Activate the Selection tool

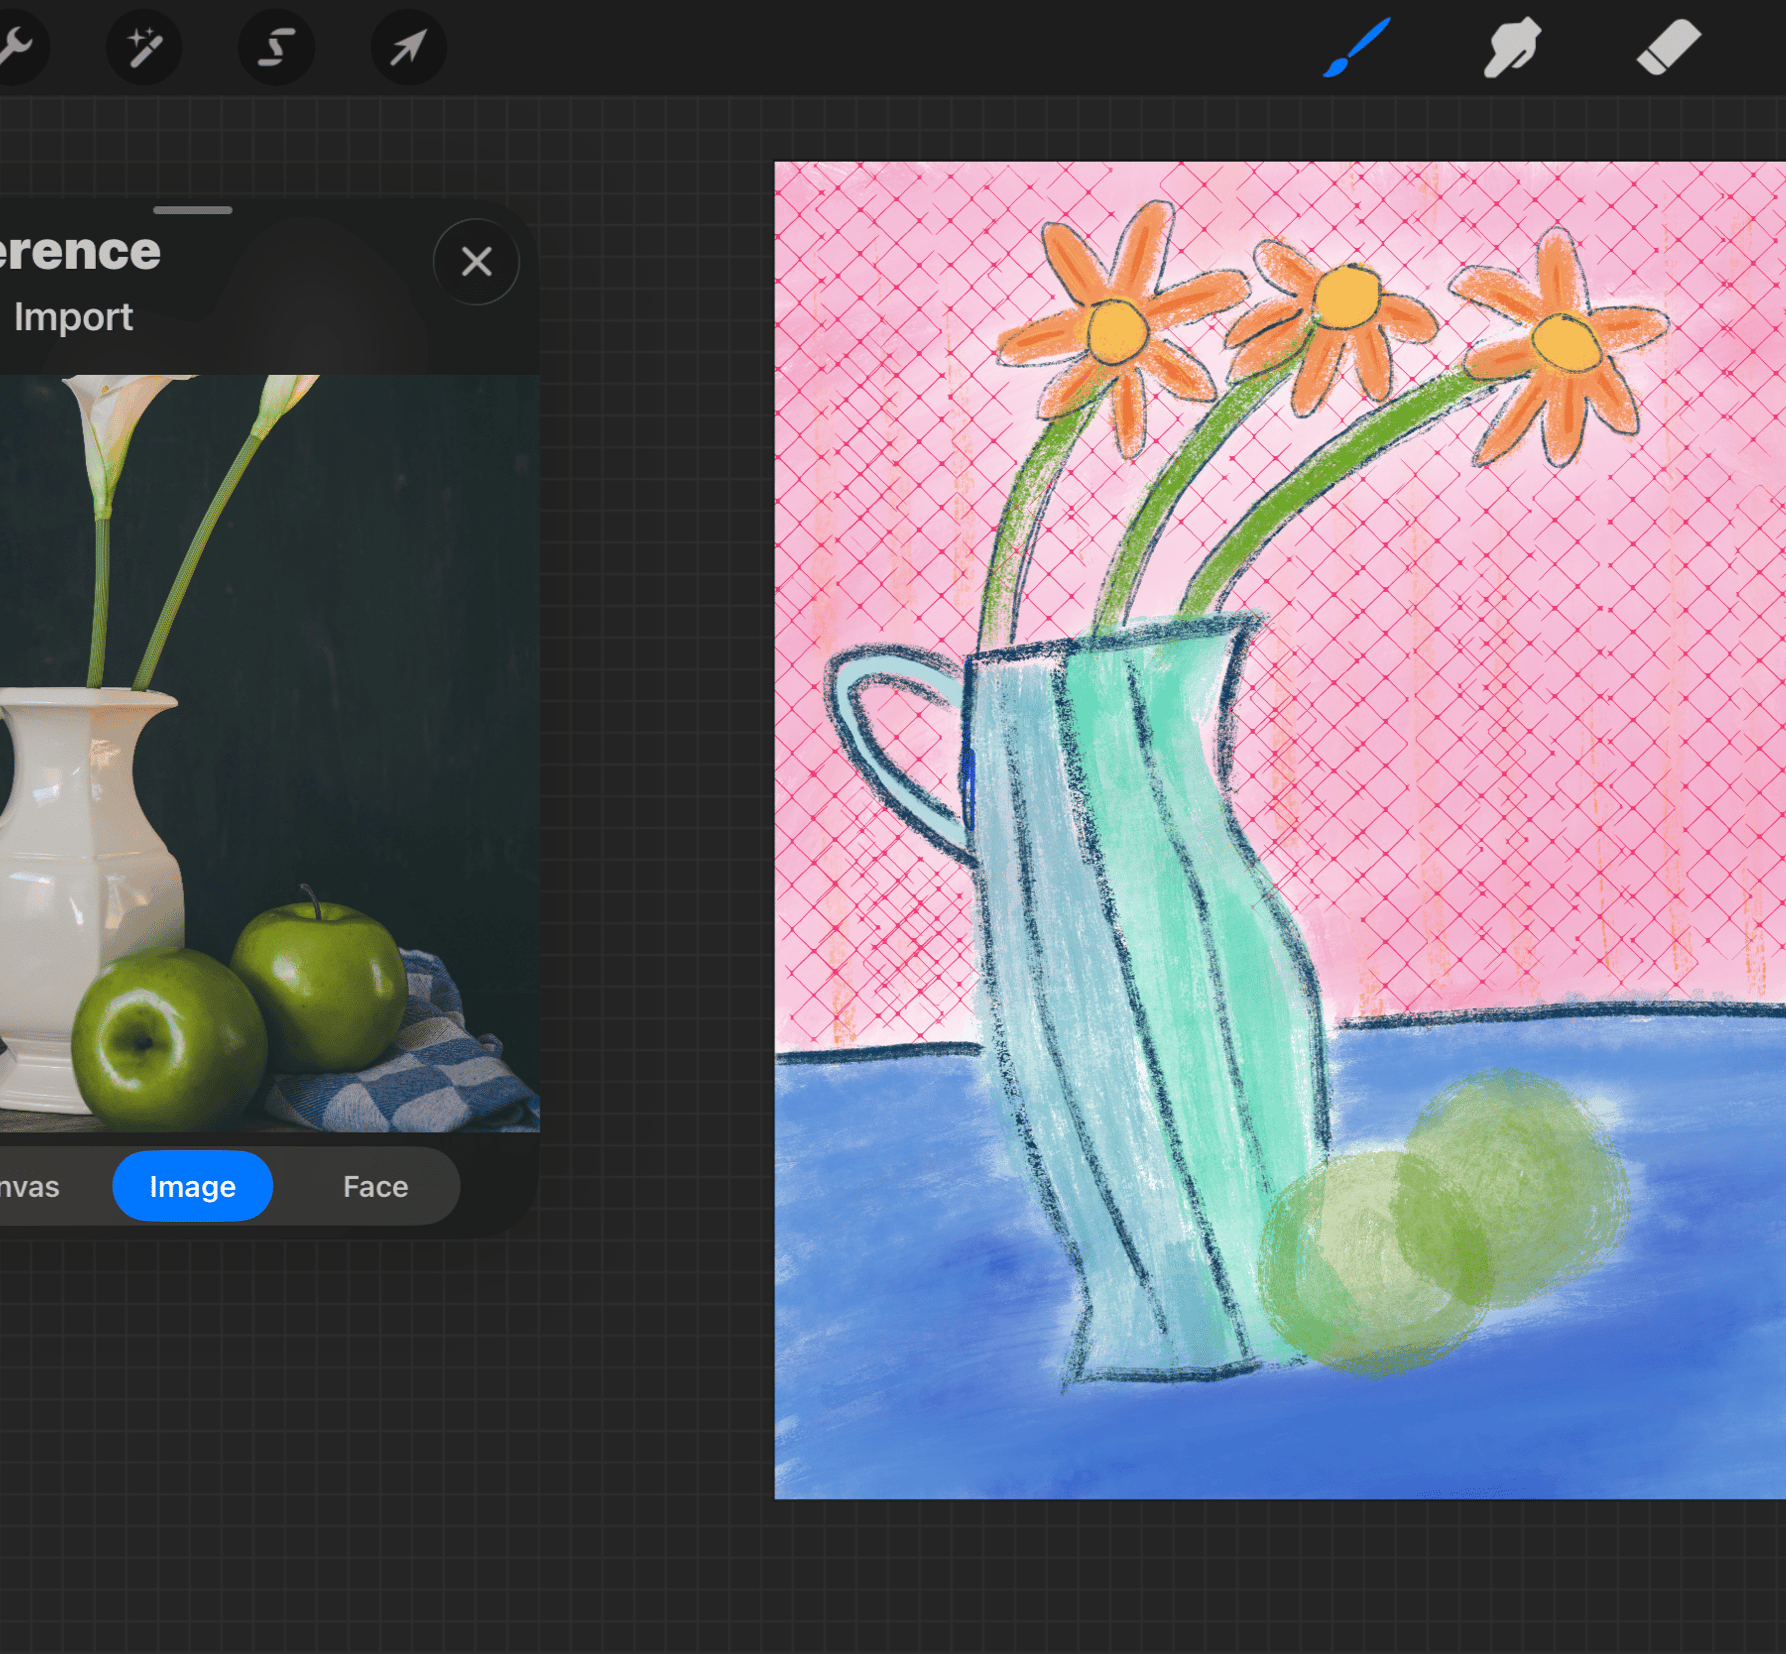tap(276, 47)
